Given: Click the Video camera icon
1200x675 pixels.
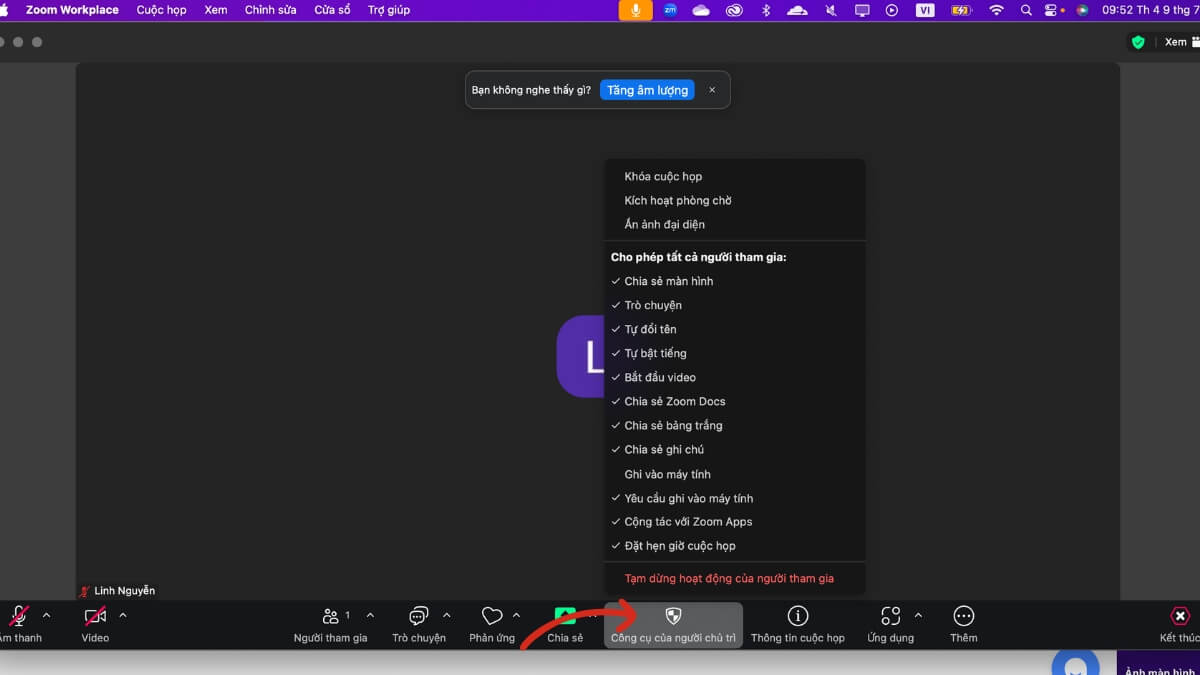Looking at the screenshot, I should 95,617.
